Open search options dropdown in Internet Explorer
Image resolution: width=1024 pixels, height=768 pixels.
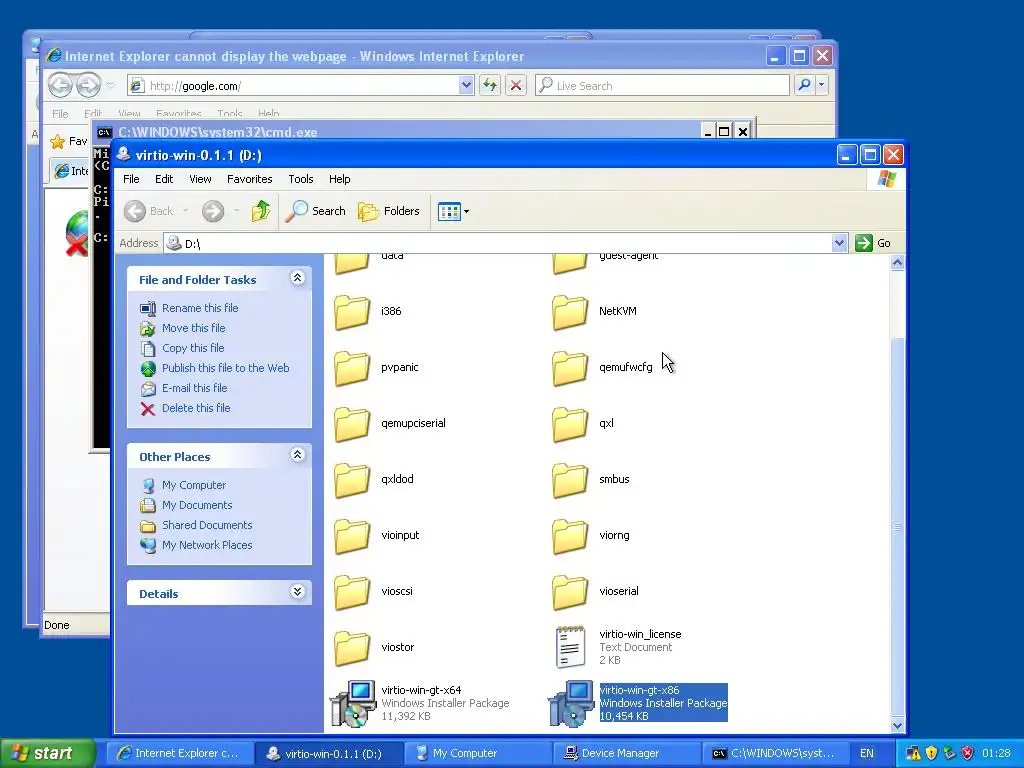tap(822, 85)
